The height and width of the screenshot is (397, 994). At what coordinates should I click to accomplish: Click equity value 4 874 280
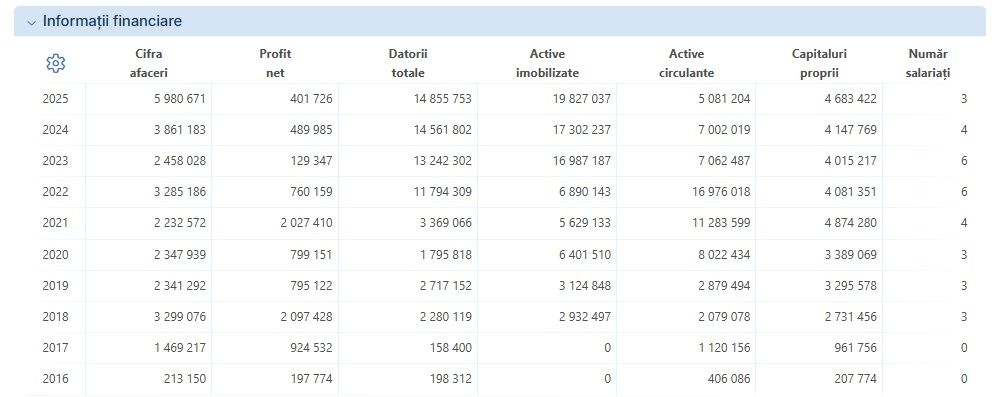pyautogui.click(x=851, y=223)
